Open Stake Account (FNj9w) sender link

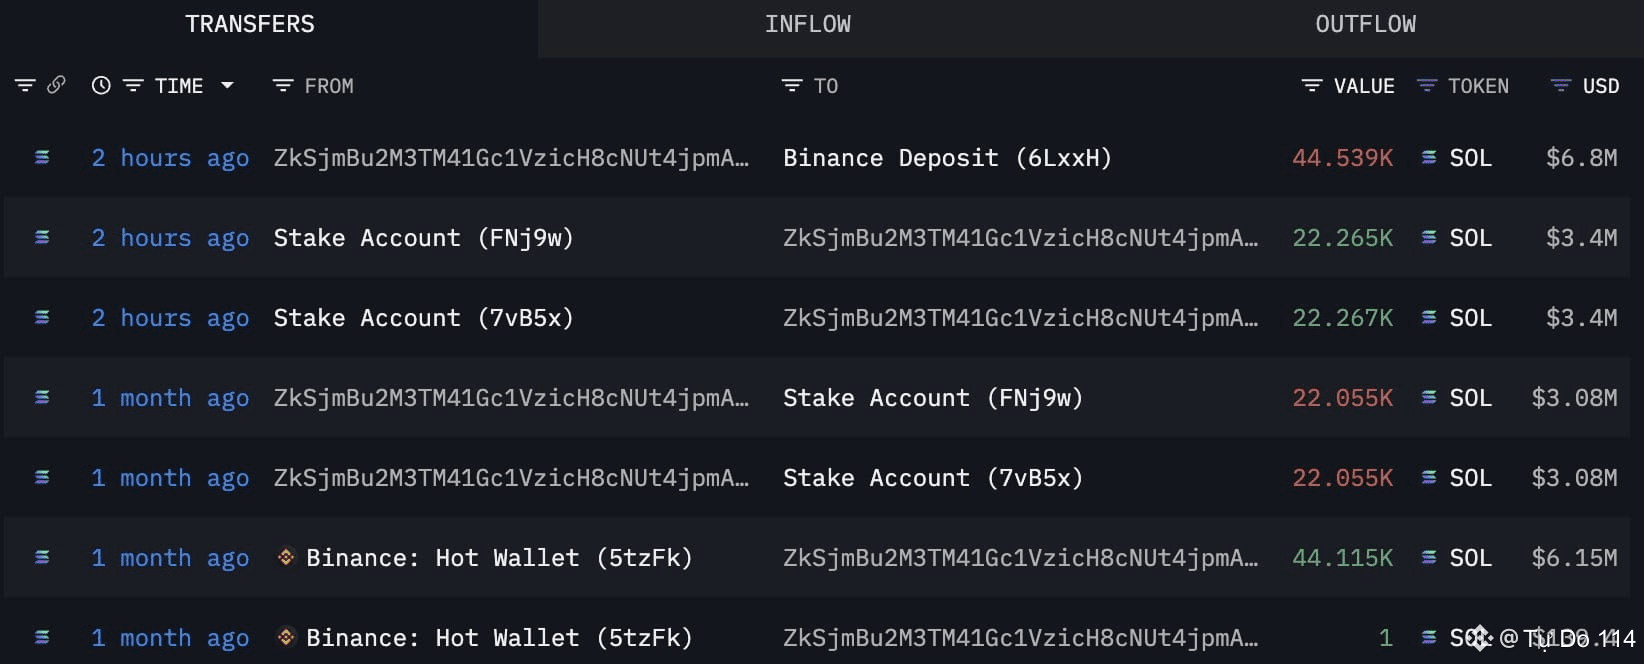[x=424, y=238]
